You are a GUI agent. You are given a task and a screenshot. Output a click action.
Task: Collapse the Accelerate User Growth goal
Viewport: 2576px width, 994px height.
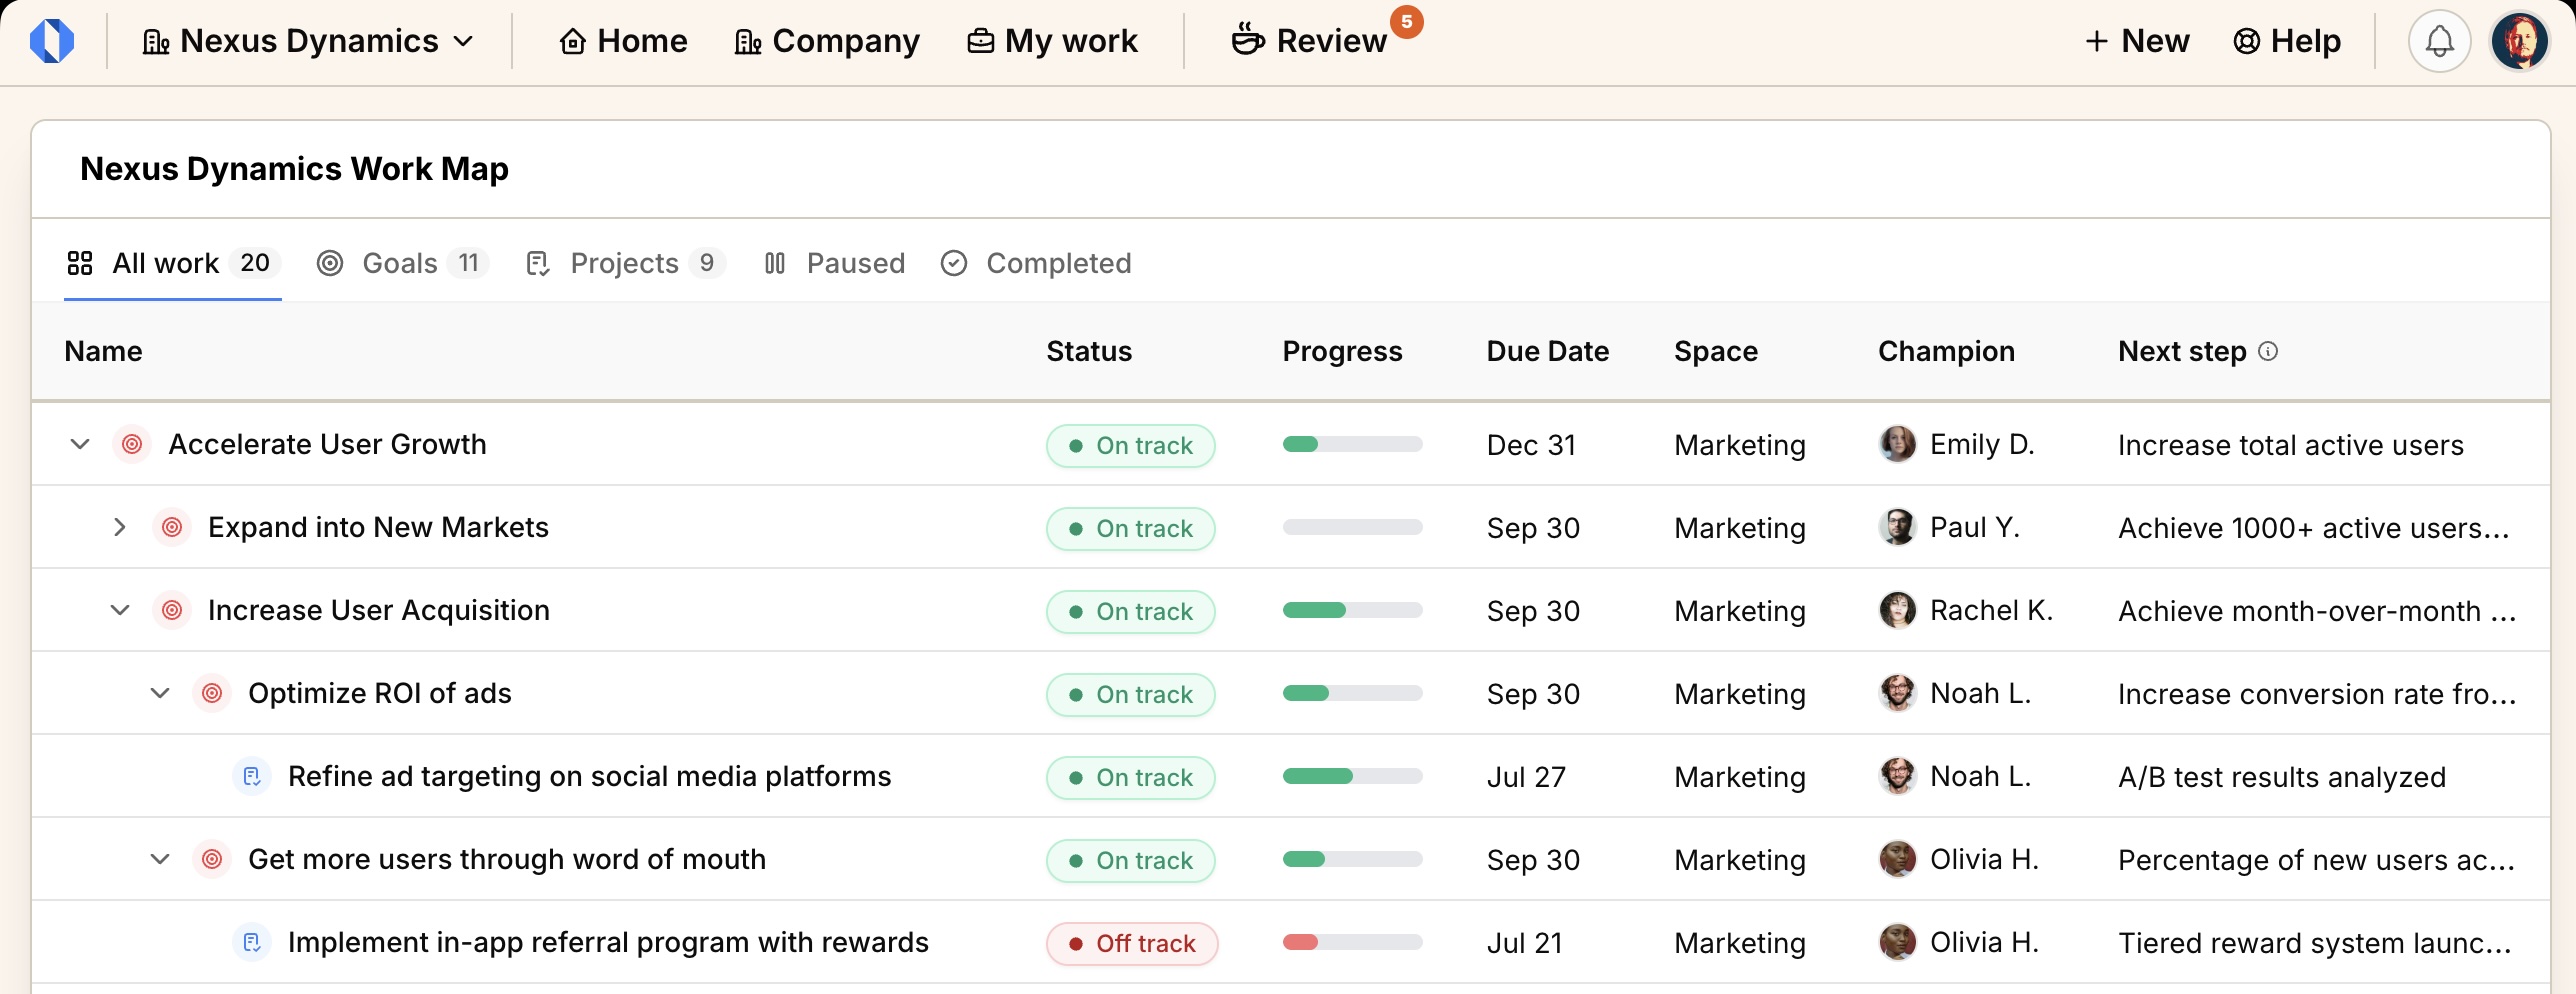[80, 444]
